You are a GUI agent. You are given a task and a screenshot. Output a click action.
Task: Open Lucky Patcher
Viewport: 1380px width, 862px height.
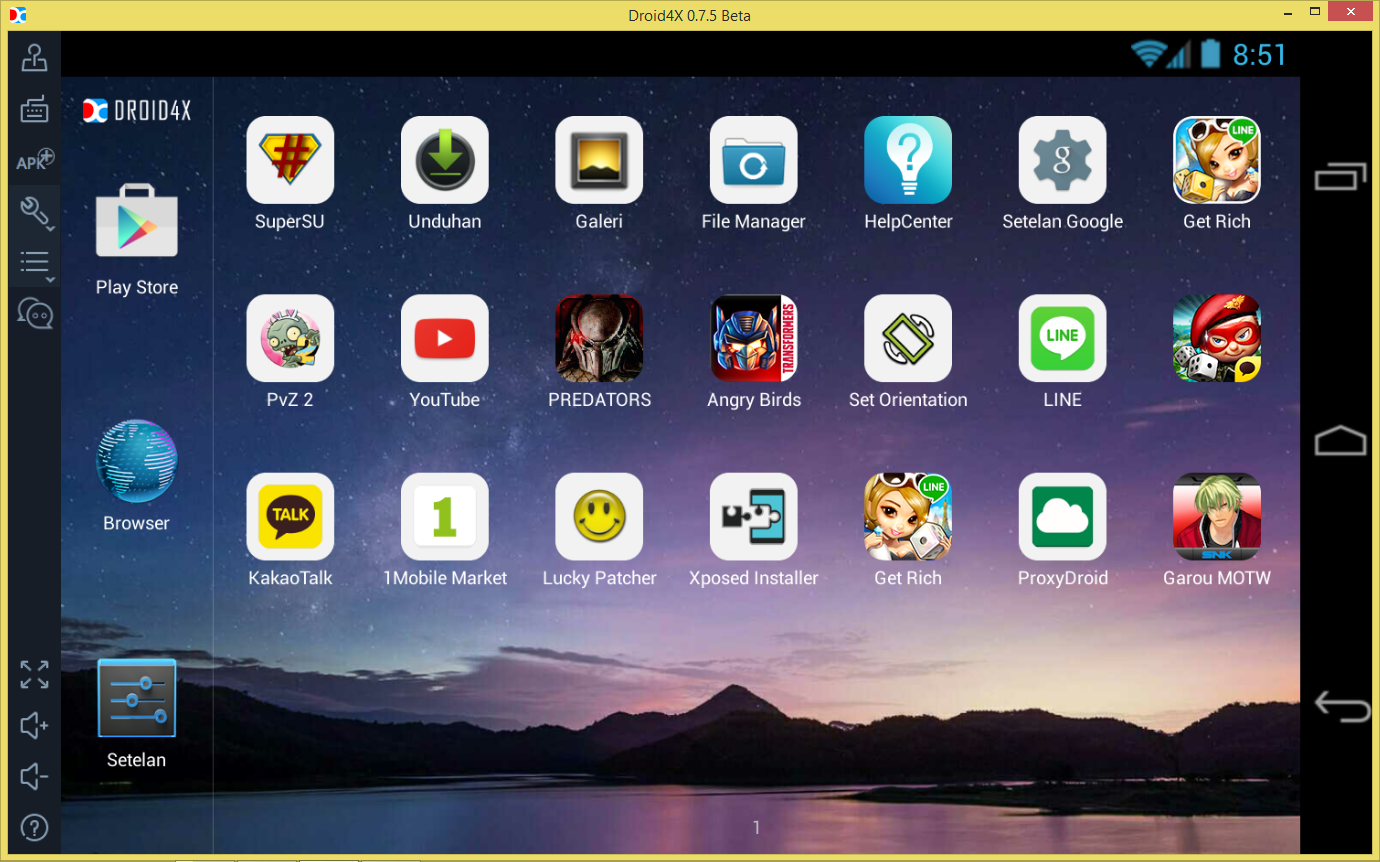[598, 517]
